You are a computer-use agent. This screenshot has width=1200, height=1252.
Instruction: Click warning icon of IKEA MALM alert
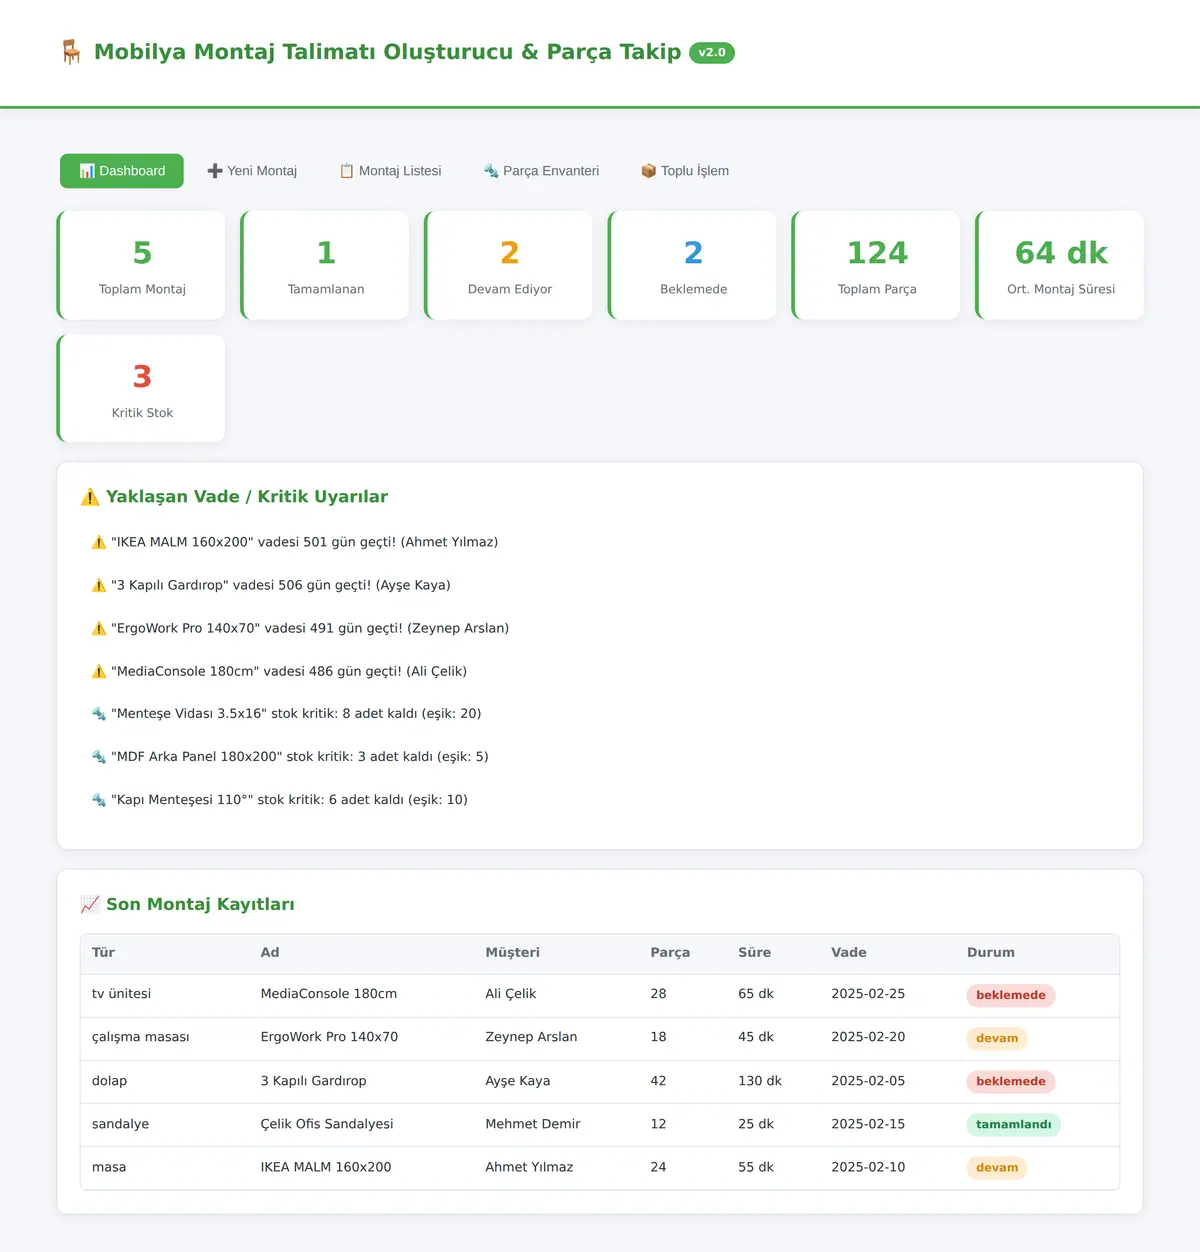pos(99,542)
